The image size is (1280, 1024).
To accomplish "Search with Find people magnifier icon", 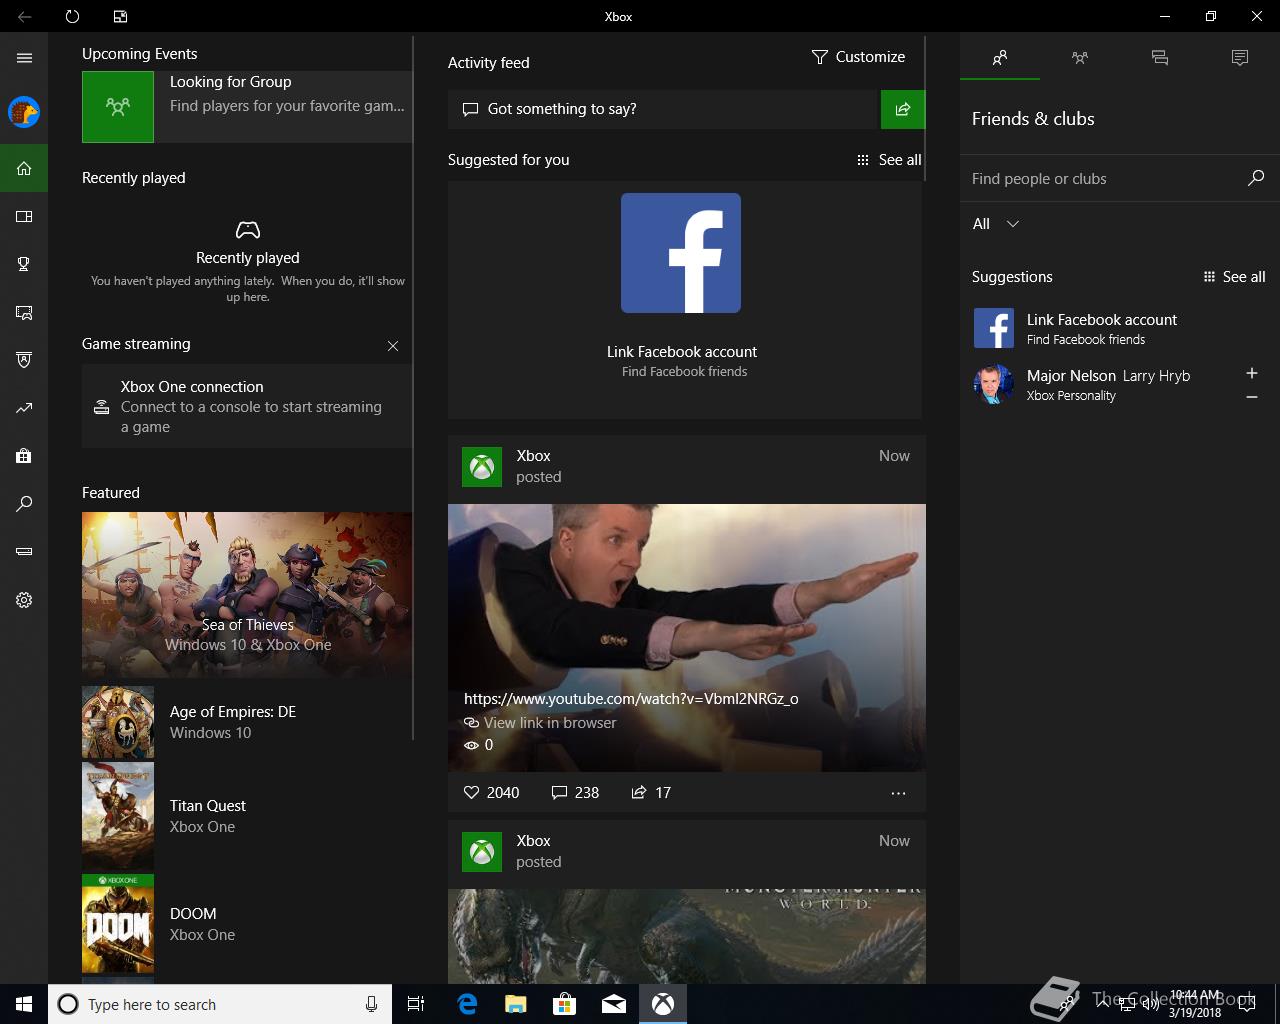I will coord(1256,178).
